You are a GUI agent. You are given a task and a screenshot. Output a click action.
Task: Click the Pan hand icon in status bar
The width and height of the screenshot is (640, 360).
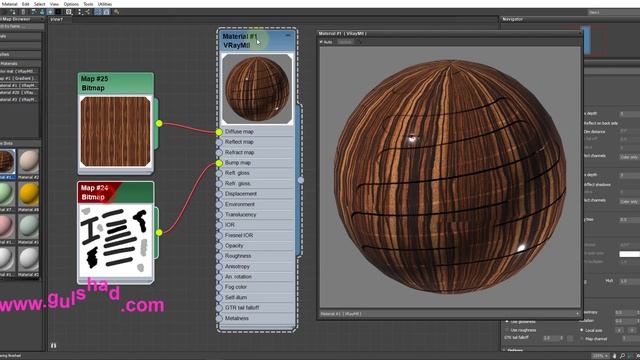point(615,356)
